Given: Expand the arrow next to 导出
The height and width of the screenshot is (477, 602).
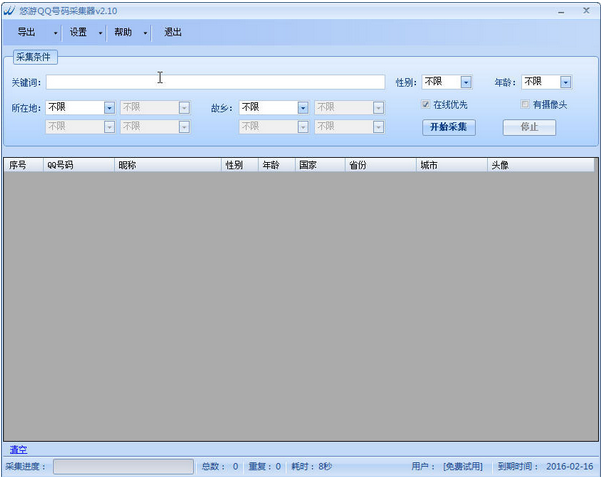Looking at the screenshot, I should click(x=55, y=33).
